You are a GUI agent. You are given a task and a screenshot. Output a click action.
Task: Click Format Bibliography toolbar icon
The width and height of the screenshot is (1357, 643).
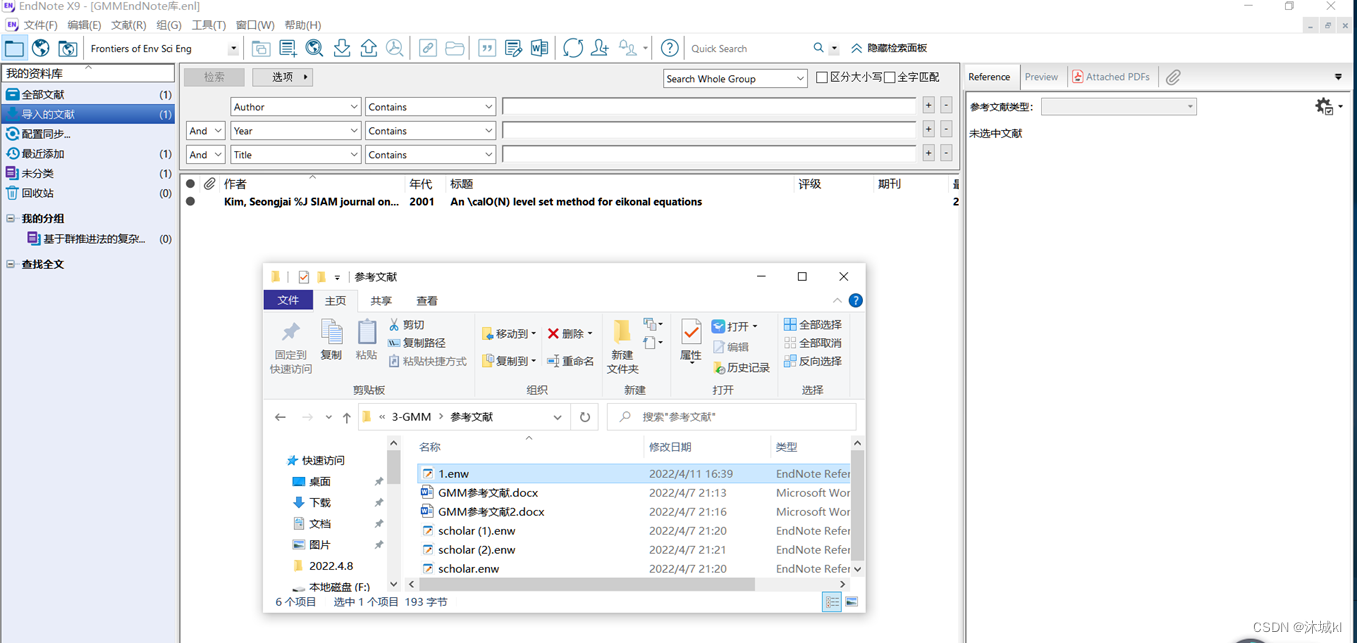pyautogui.click(x=513, y=48)
